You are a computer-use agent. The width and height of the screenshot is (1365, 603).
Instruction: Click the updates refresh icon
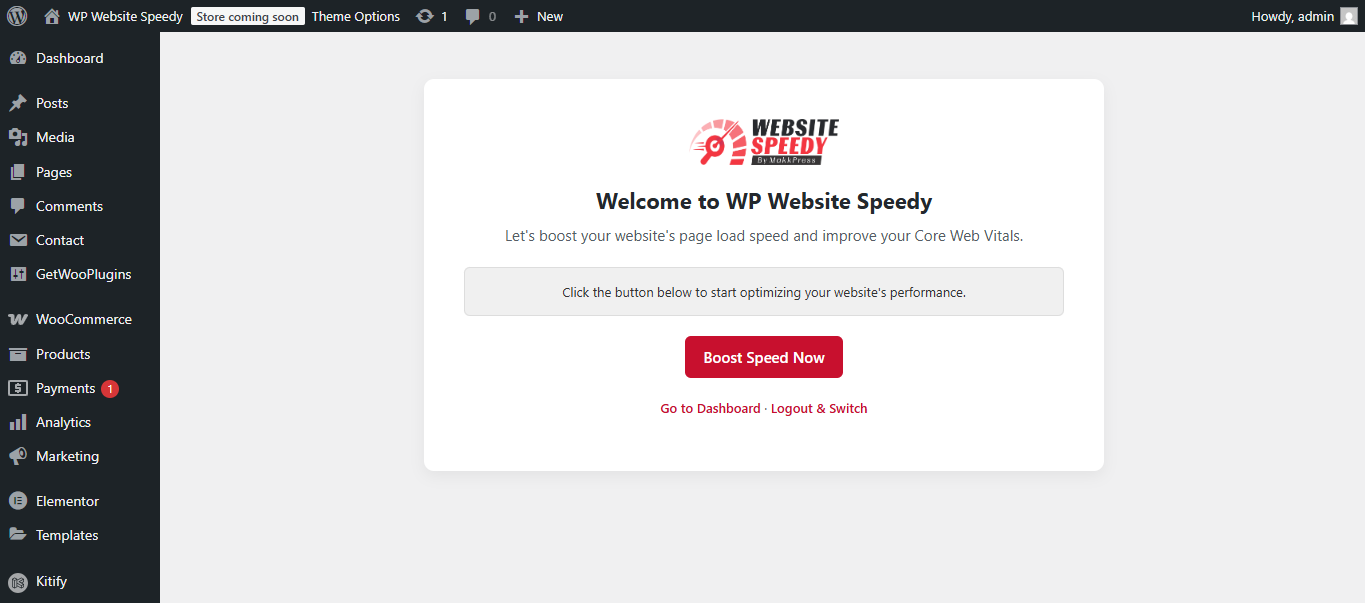click(425, 16)
